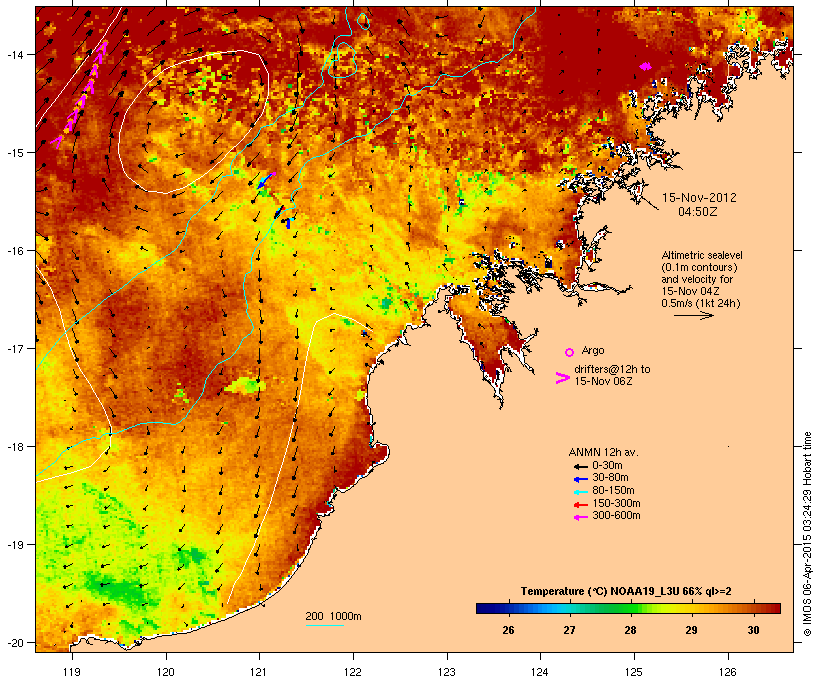Click the magenta drifter marker near 125E 14S
The width and height of the screenshot is (820, 680).
[x=646, y=66]
